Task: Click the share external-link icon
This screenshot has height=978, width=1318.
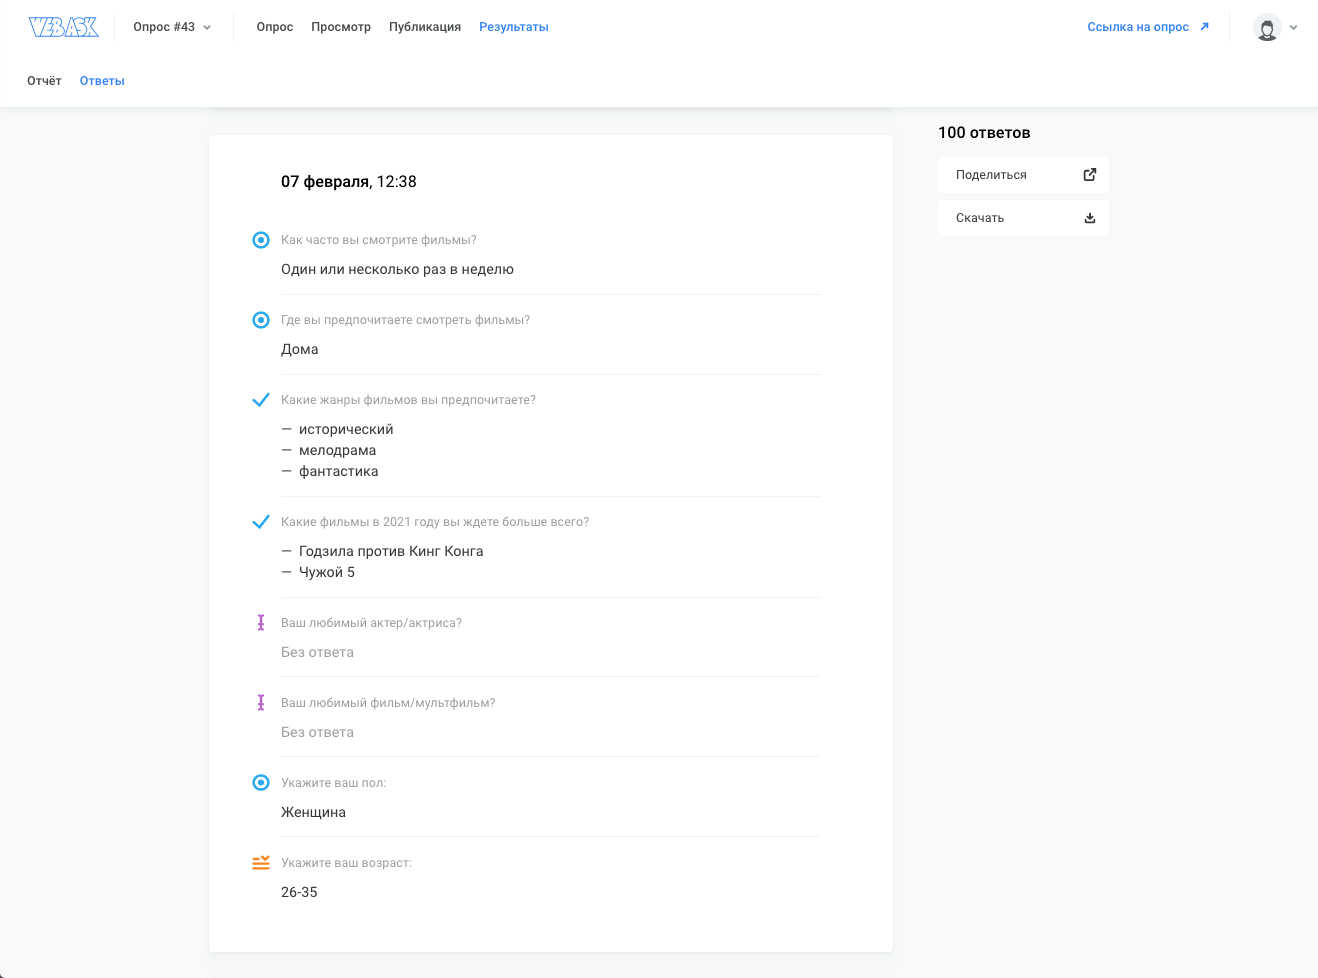Action: point(1090,174)
